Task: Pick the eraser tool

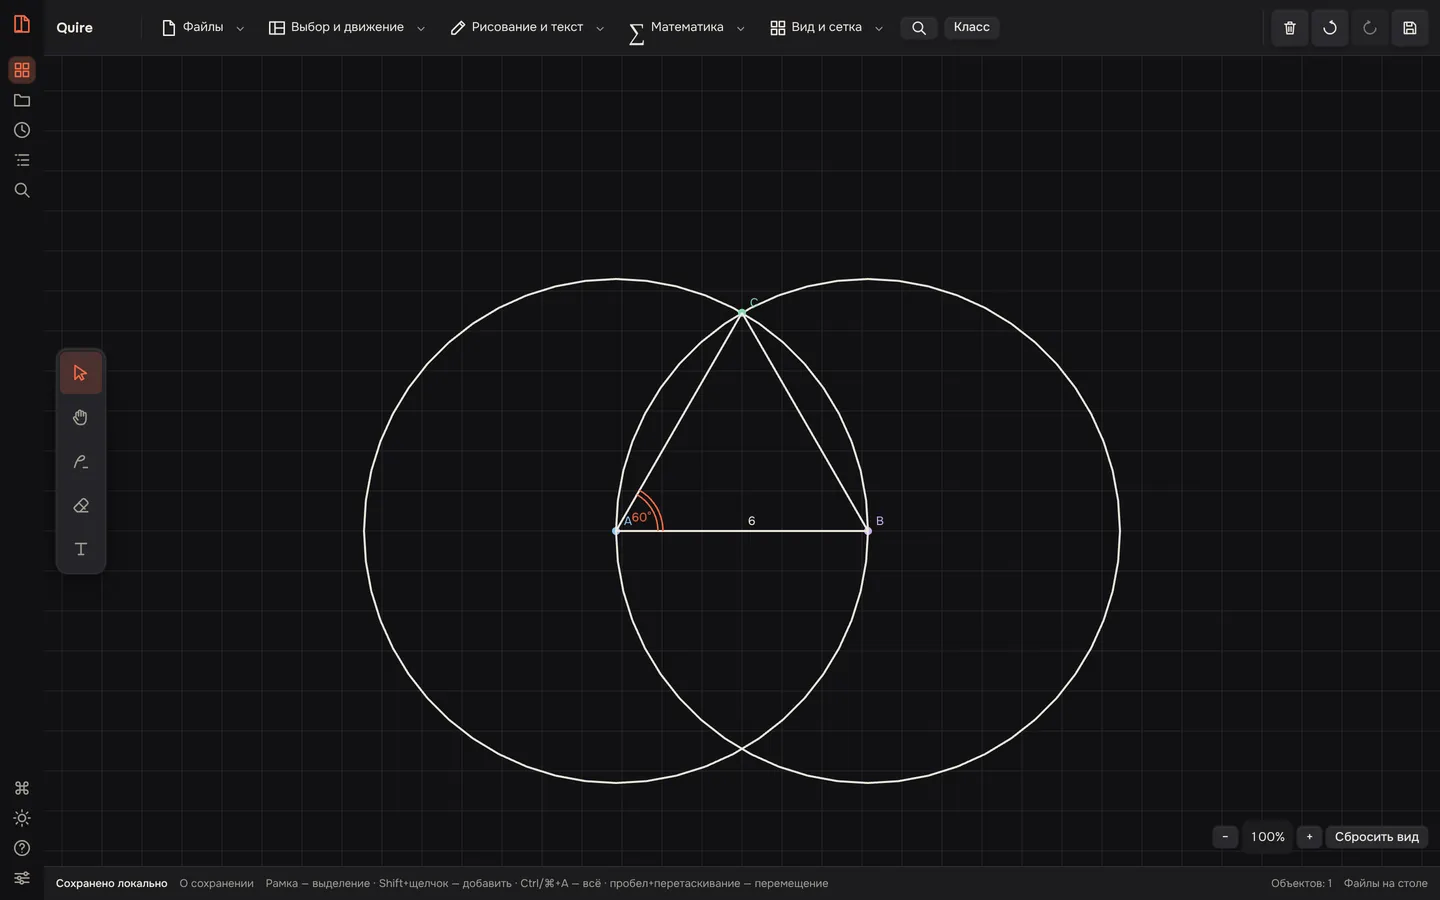Action: coord(81,505)
